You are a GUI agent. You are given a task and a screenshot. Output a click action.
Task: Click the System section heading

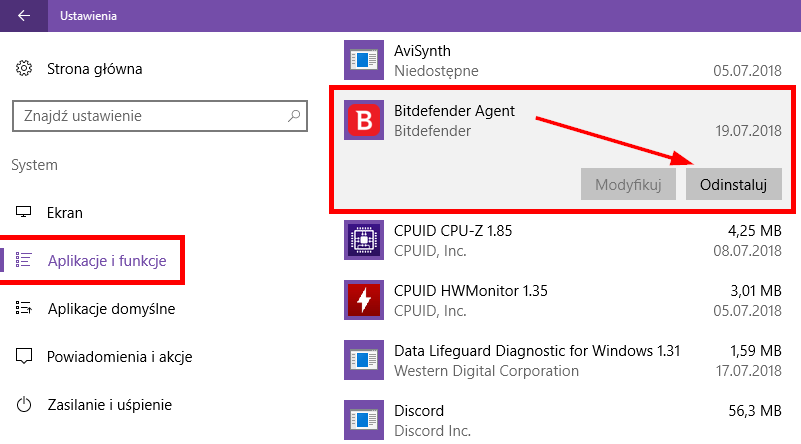pos(34,165)
